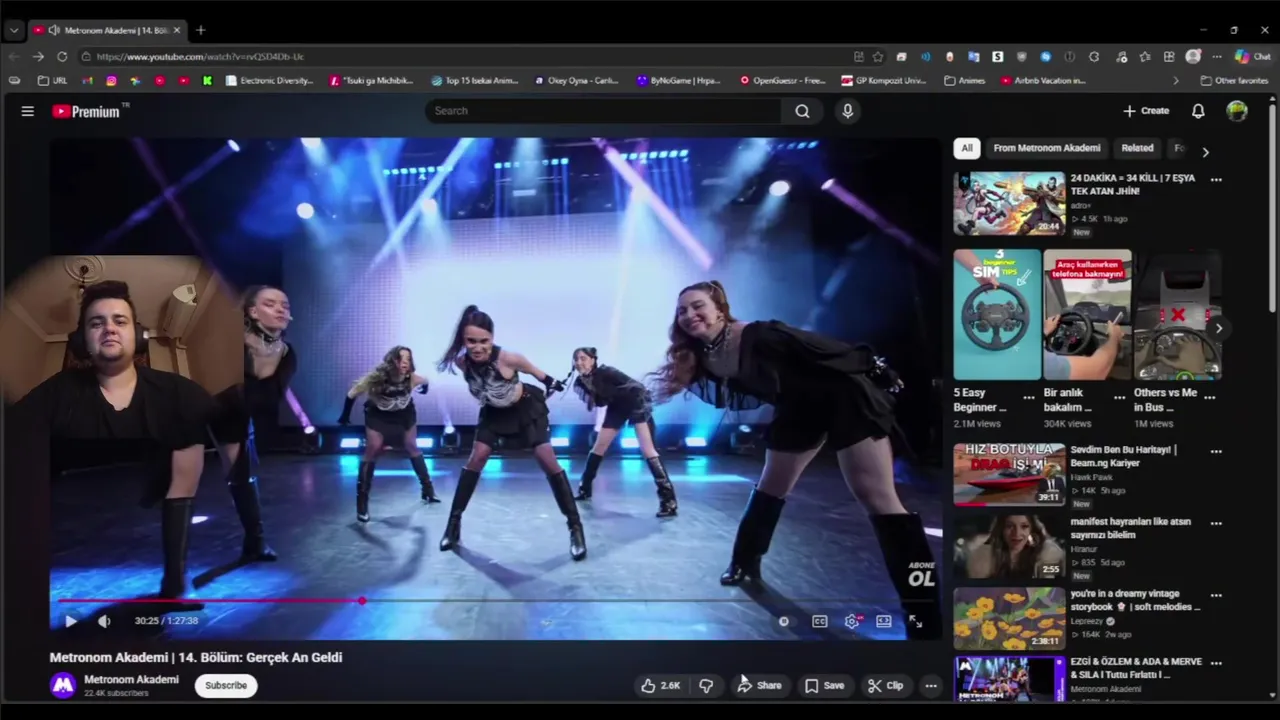Play the video
The height and width of the screenshot is (720, 1280).
[71, 621]
